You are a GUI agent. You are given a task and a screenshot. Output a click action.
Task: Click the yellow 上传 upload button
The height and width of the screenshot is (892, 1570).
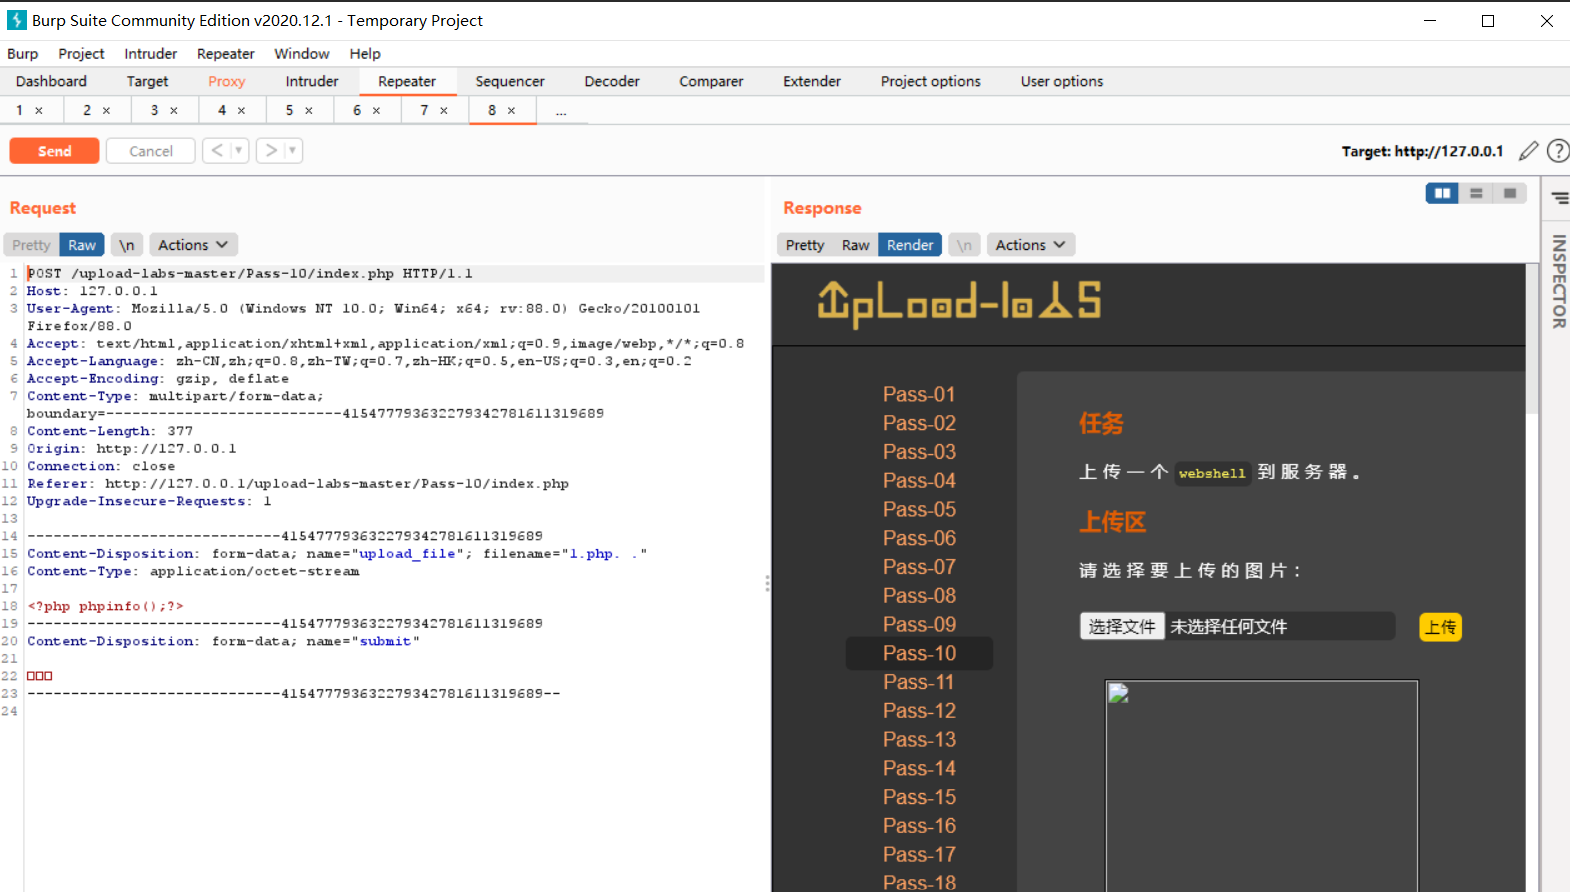point(1441,627)
